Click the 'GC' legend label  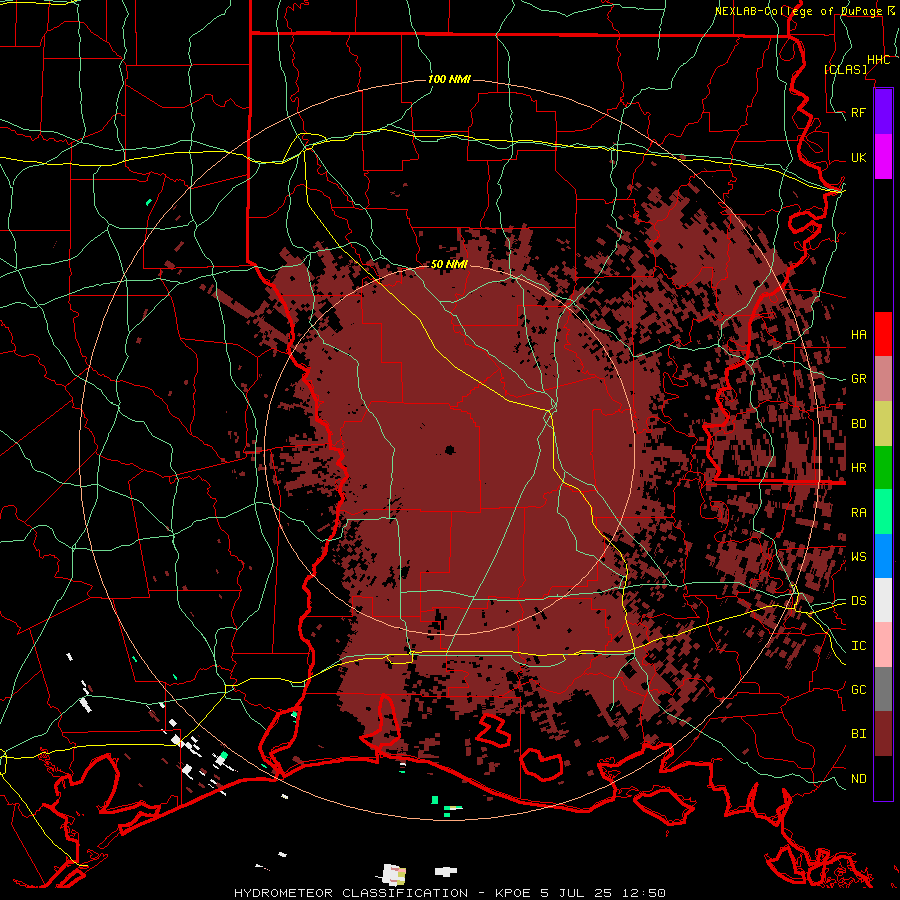click(858, 689)
